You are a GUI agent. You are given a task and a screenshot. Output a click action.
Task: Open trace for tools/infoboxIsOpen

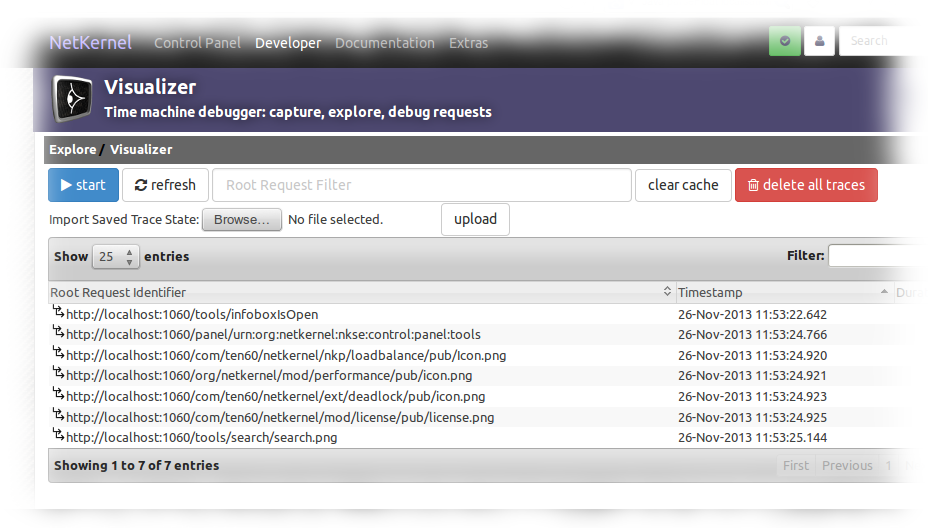click(x=192, y=314)
